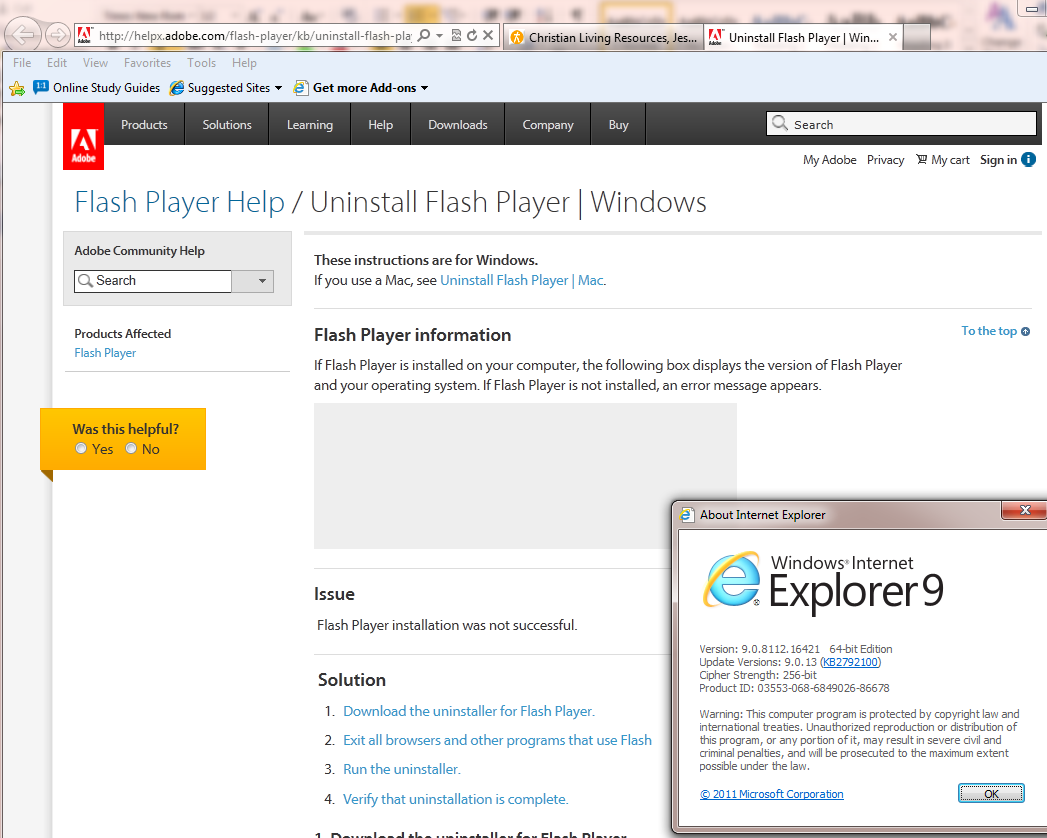Open the Flash Player Help heading link
The height and width of the screenshot is (838, 1047).
180,202
